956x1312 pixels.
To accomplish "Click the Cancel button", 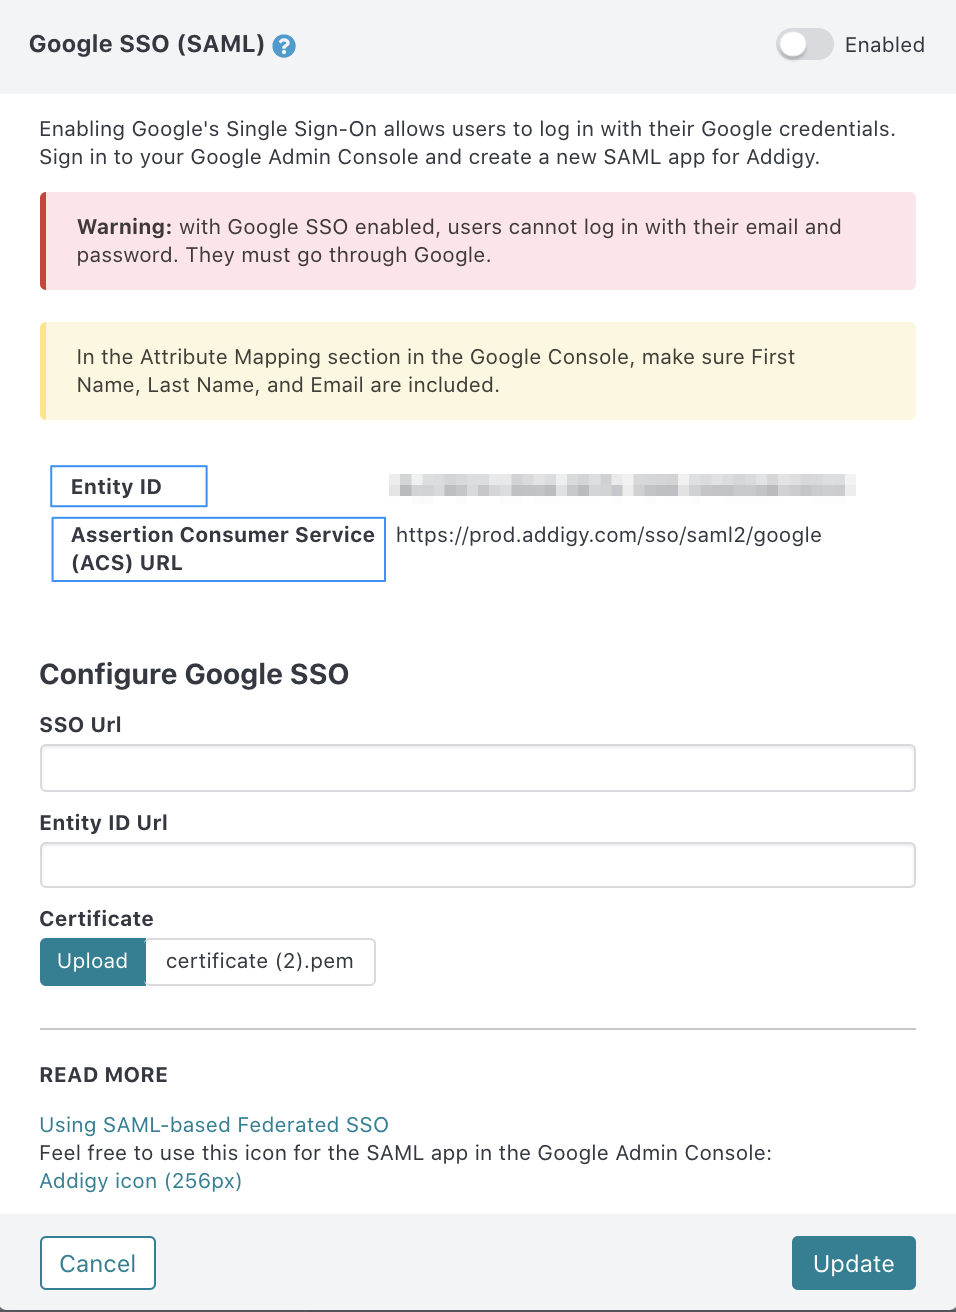I will (98, 1263).
